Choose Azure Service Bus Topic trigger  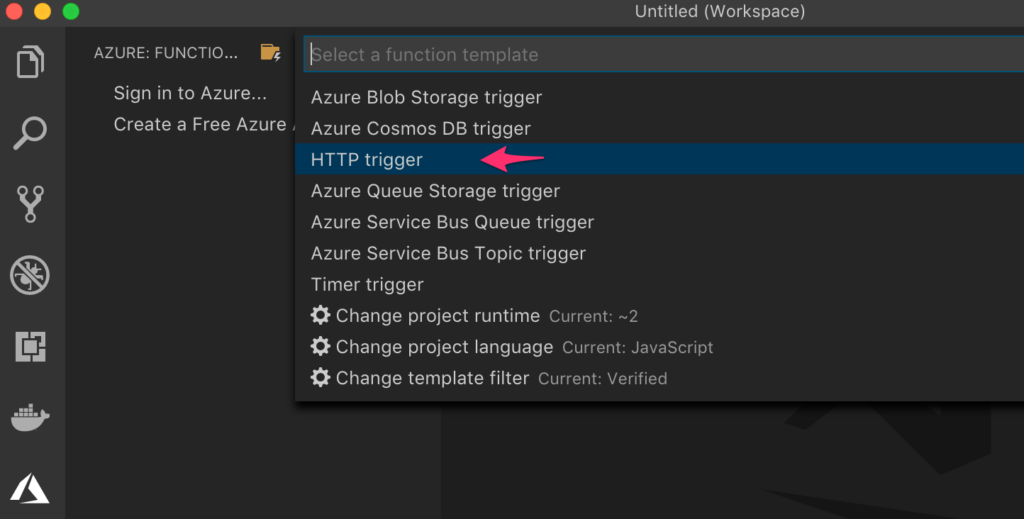[x=448, y=253]
